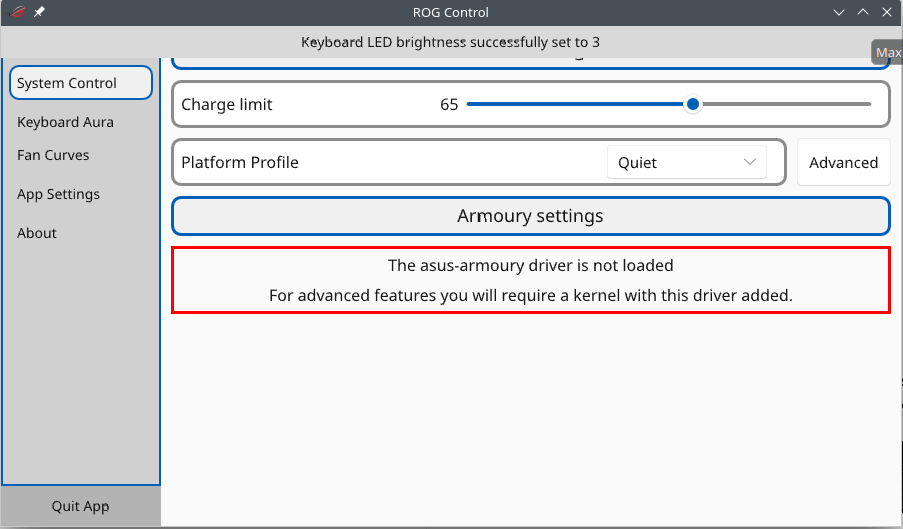
Task: Go to App Settings
Action: click(58, 194)
